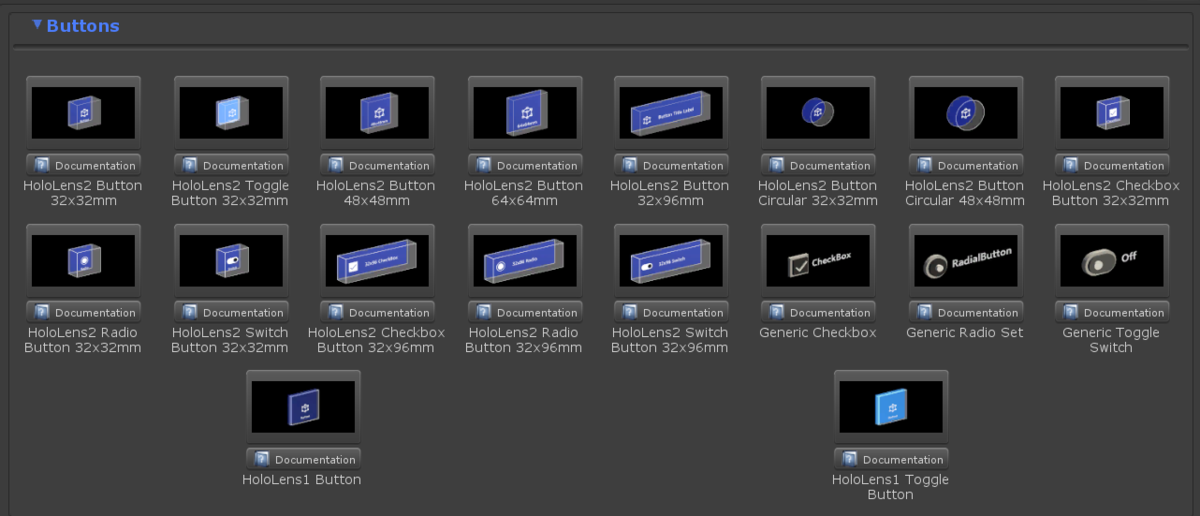
Task: Open Documentation for HoloLens2 Checkbox Button 32x96mm
Action: pos(378,312)
